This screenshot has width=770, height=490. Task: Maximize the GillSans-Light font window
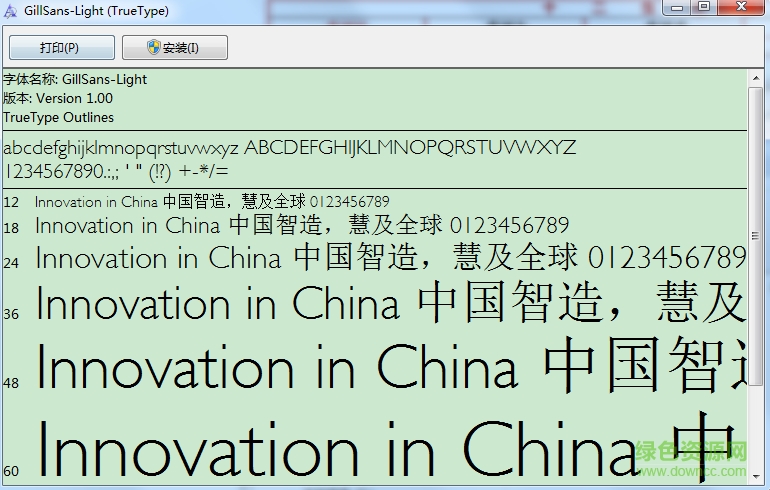pos(704,7)
